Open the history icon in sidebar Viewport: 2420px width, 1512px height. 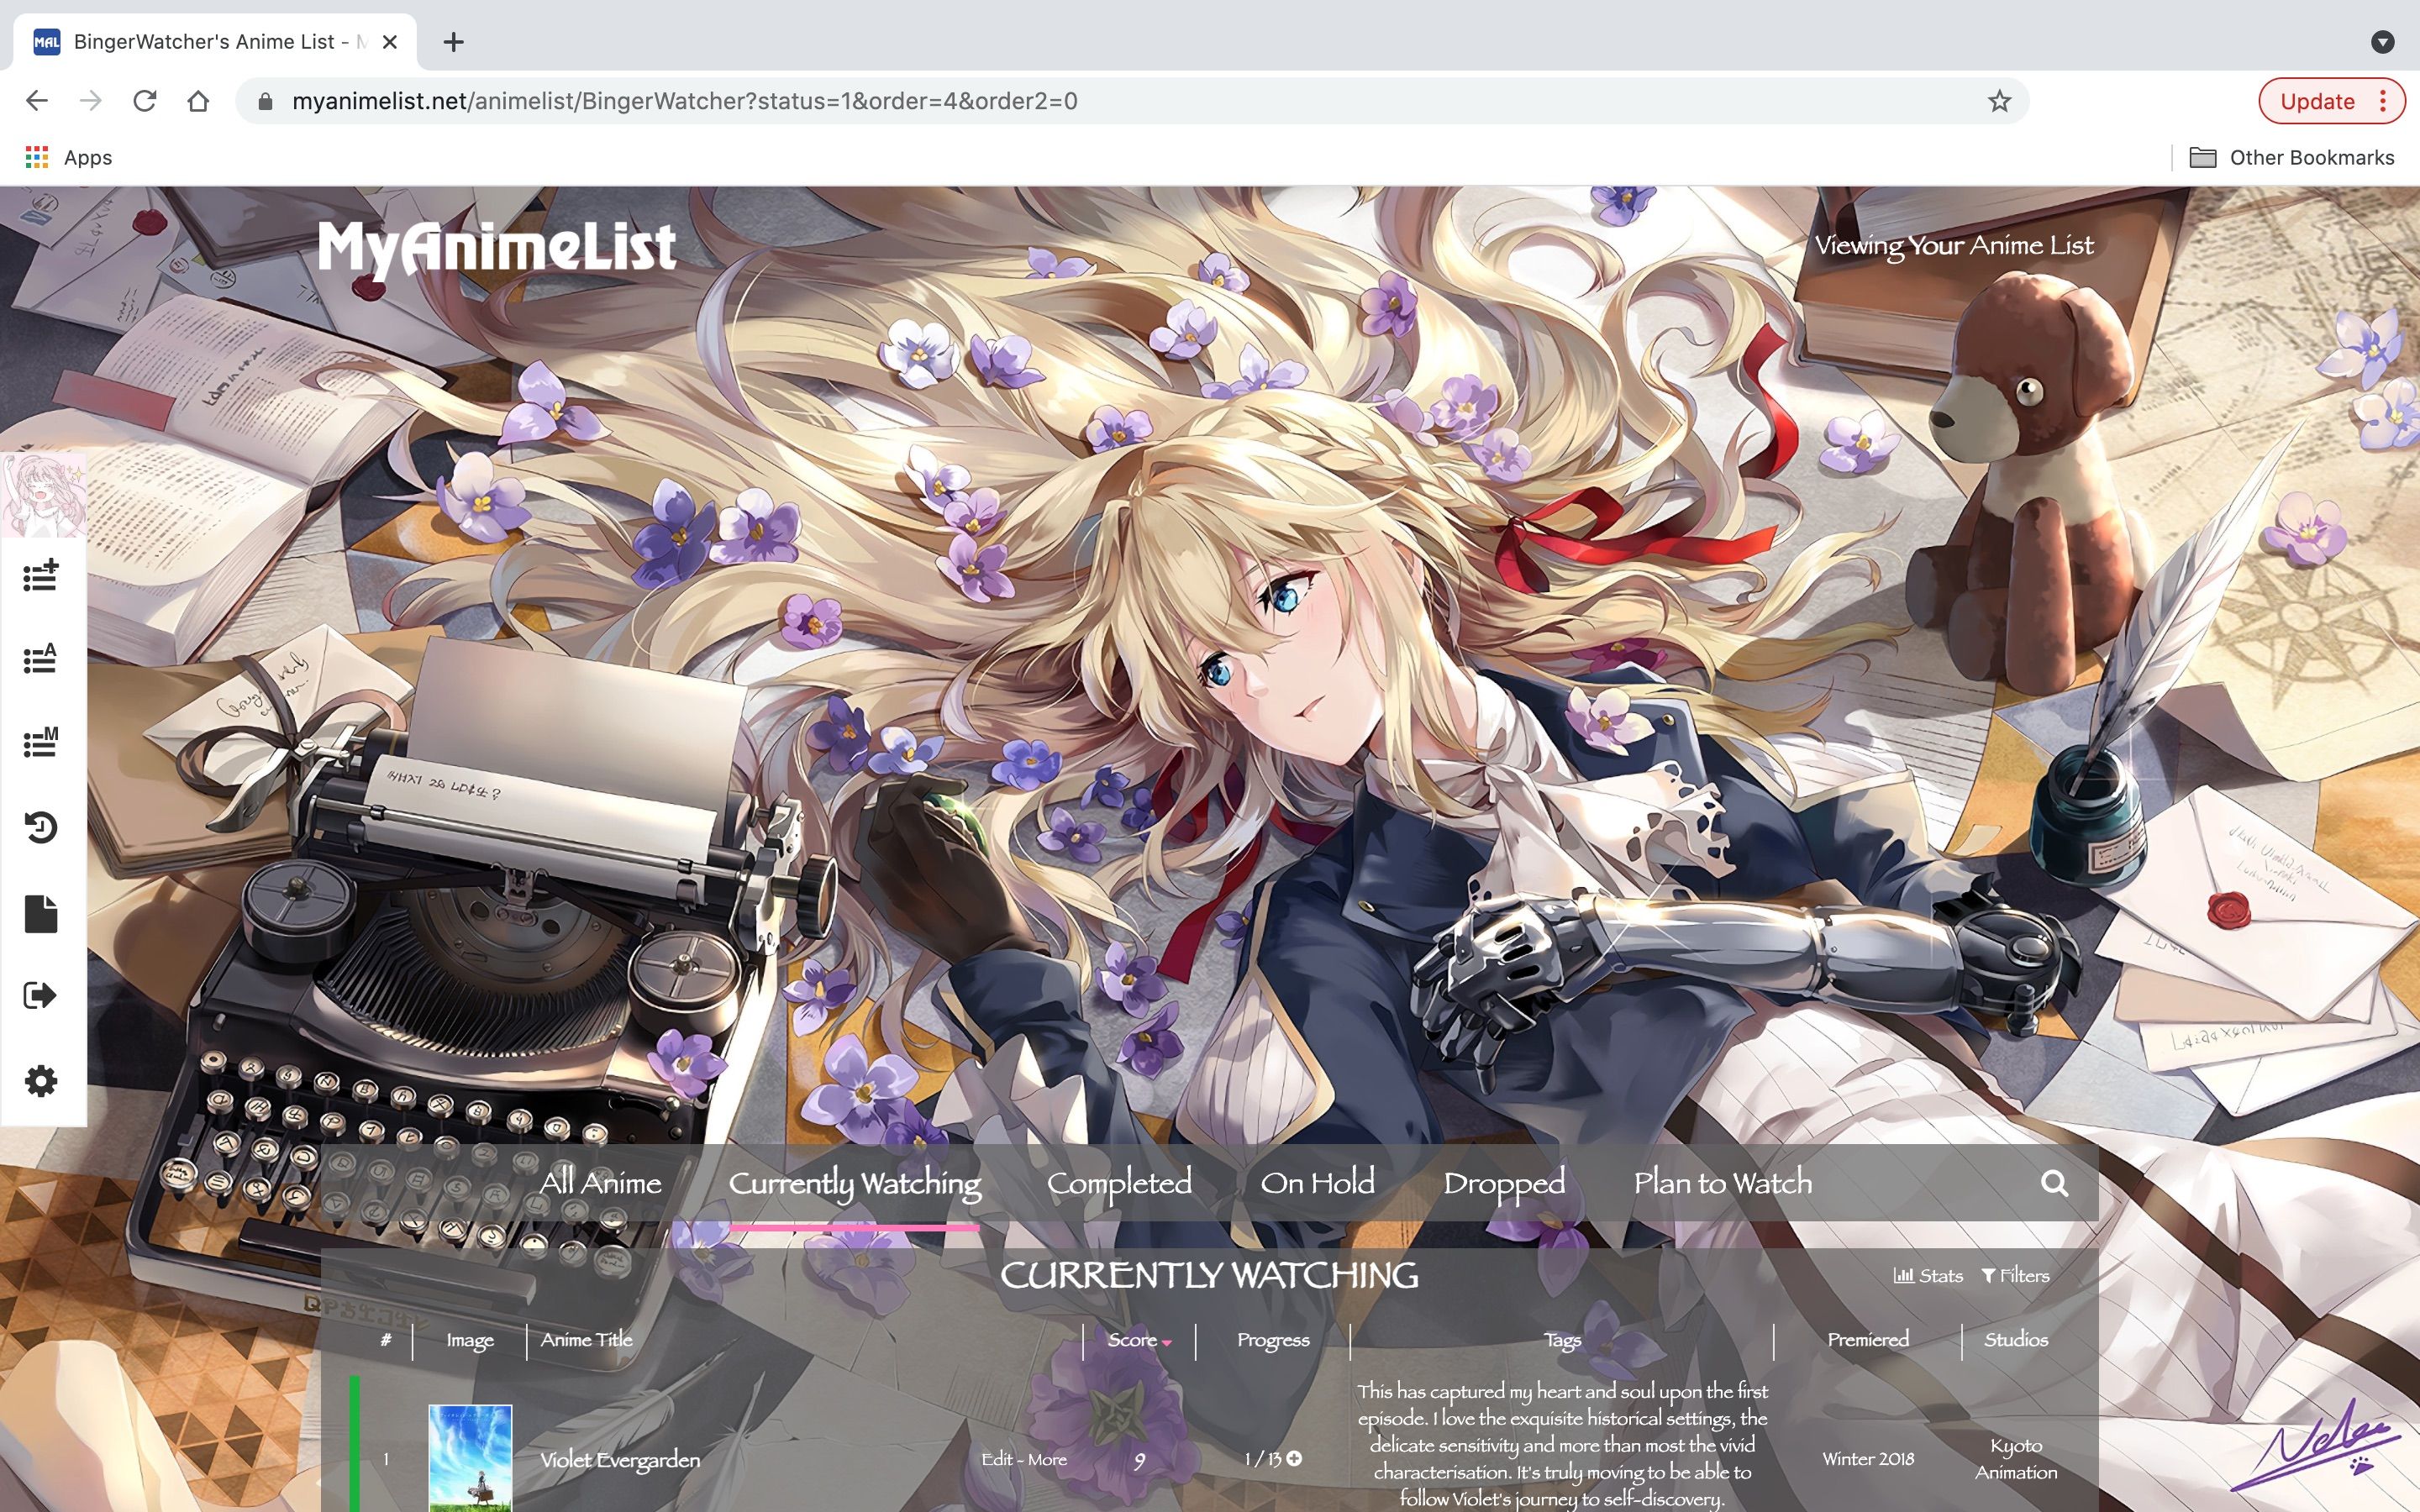41,827
